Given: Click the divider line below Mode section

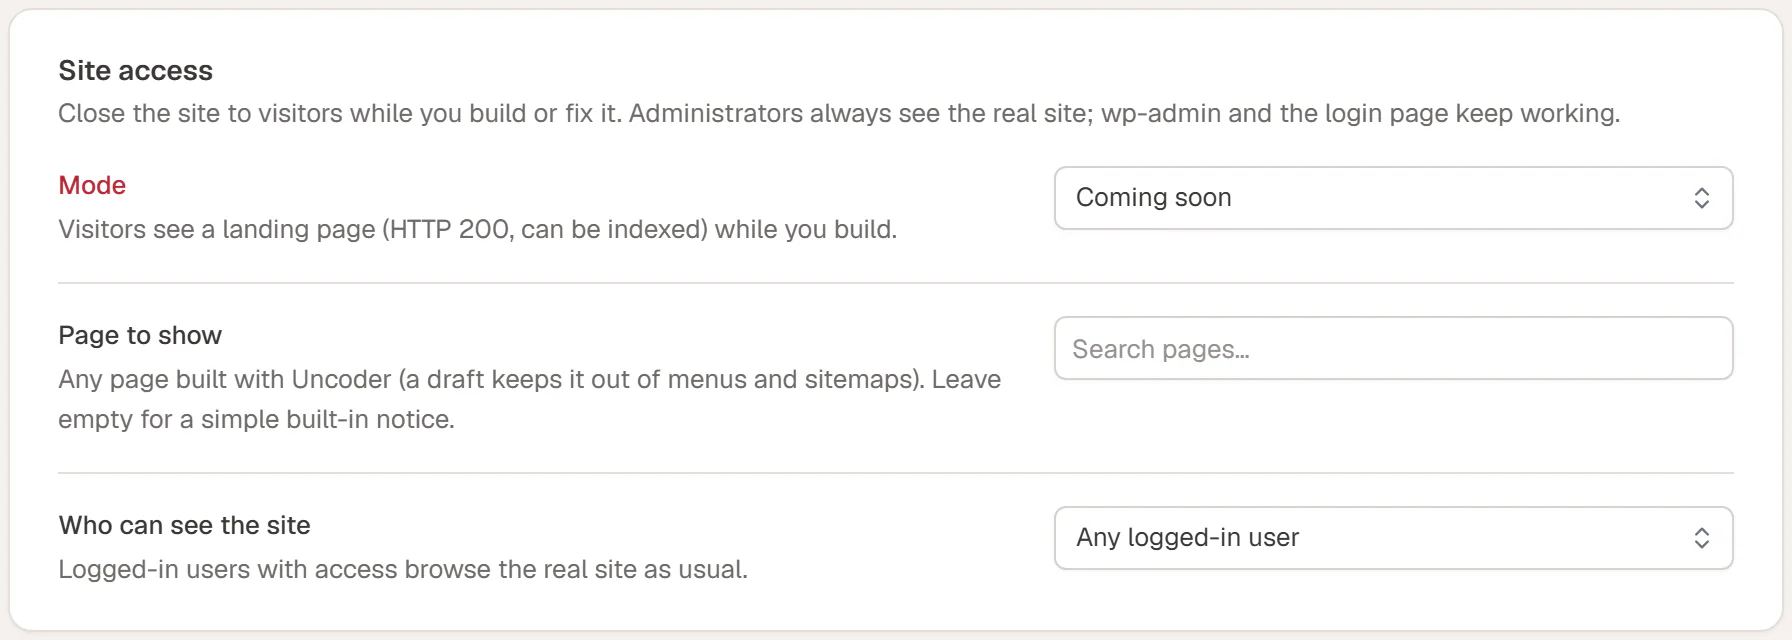Looking at the screenshot, I should pos(896,283).
